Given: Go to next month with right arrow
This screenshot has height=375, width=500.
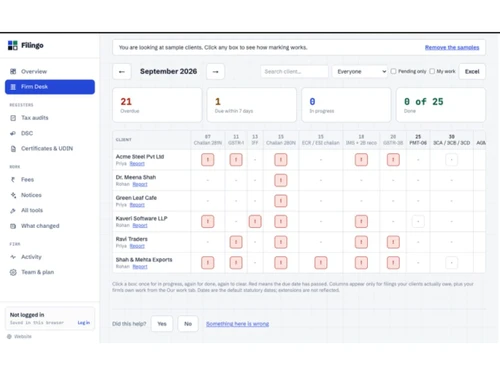Looking at the screenshot, I should pos(215,72).
